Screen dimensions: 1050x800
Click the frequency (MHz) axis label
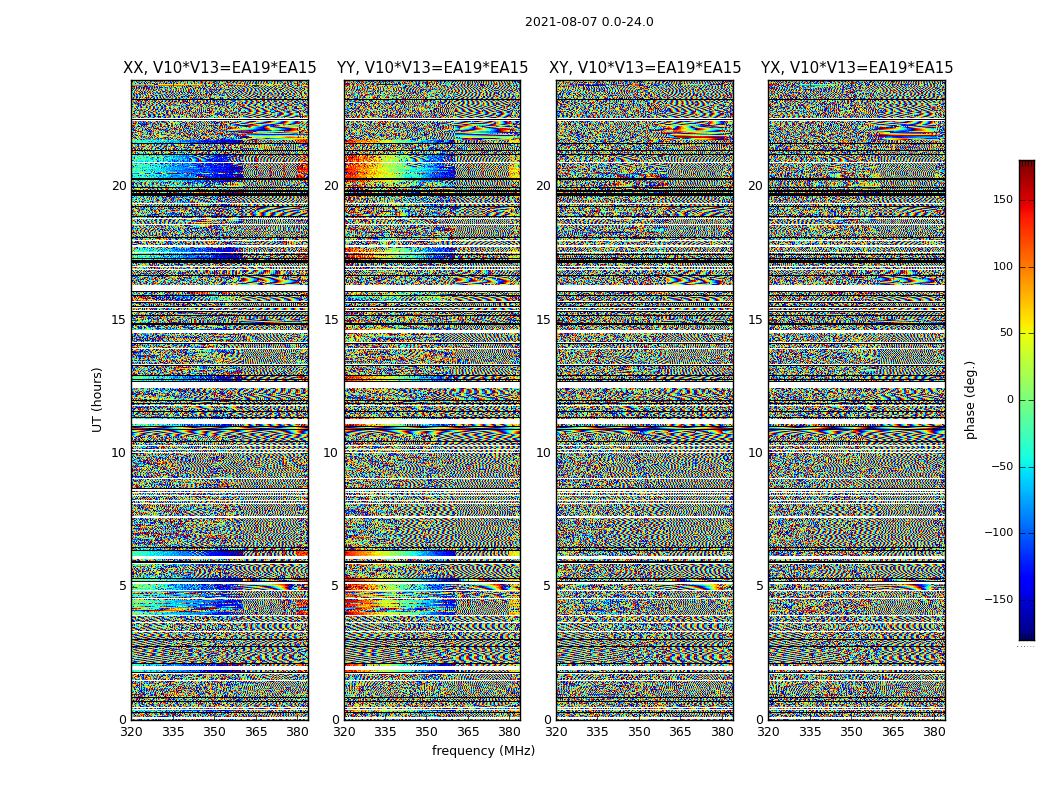(x=483, y=750)
